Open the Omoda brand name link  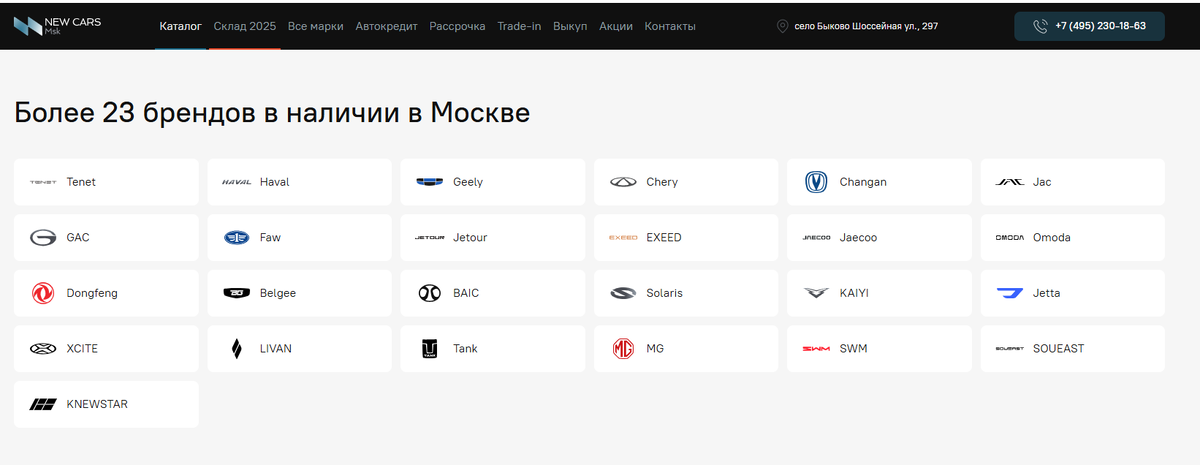point(1052,238)
